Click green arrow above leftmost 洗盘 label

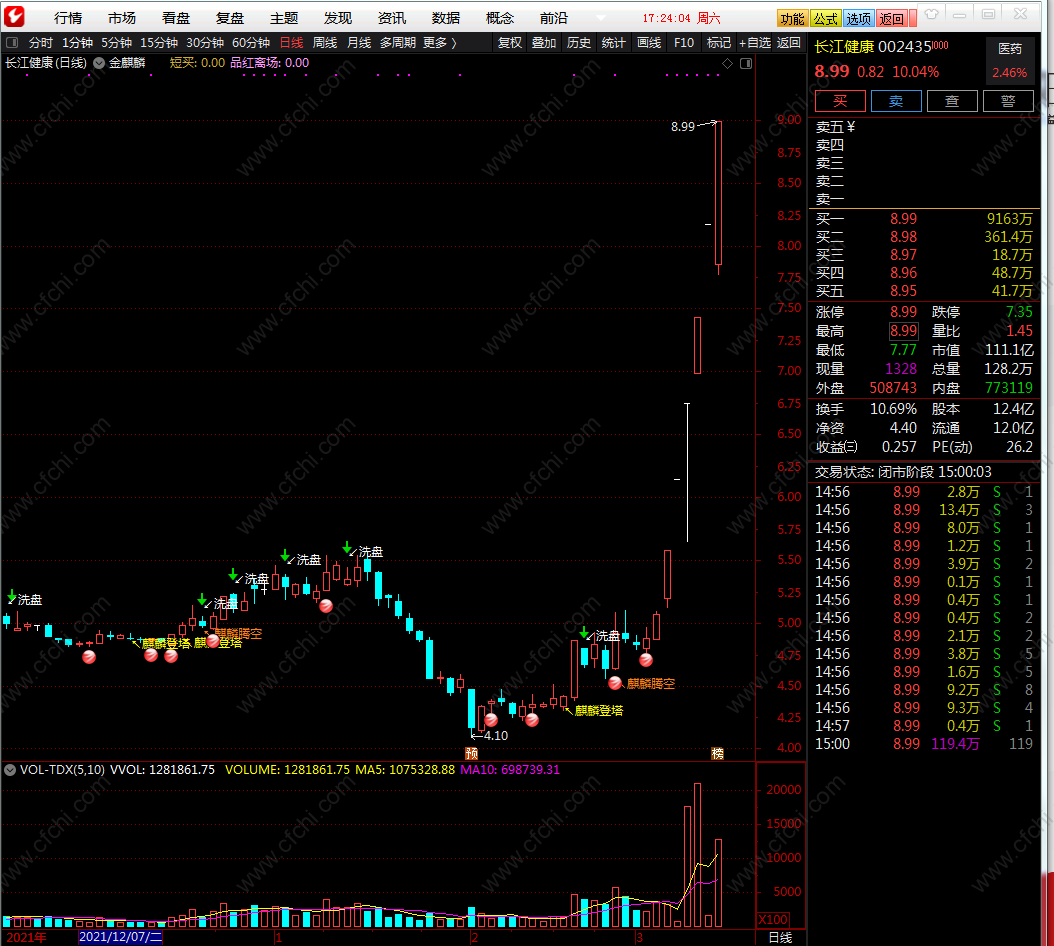(x=11, y=594)
